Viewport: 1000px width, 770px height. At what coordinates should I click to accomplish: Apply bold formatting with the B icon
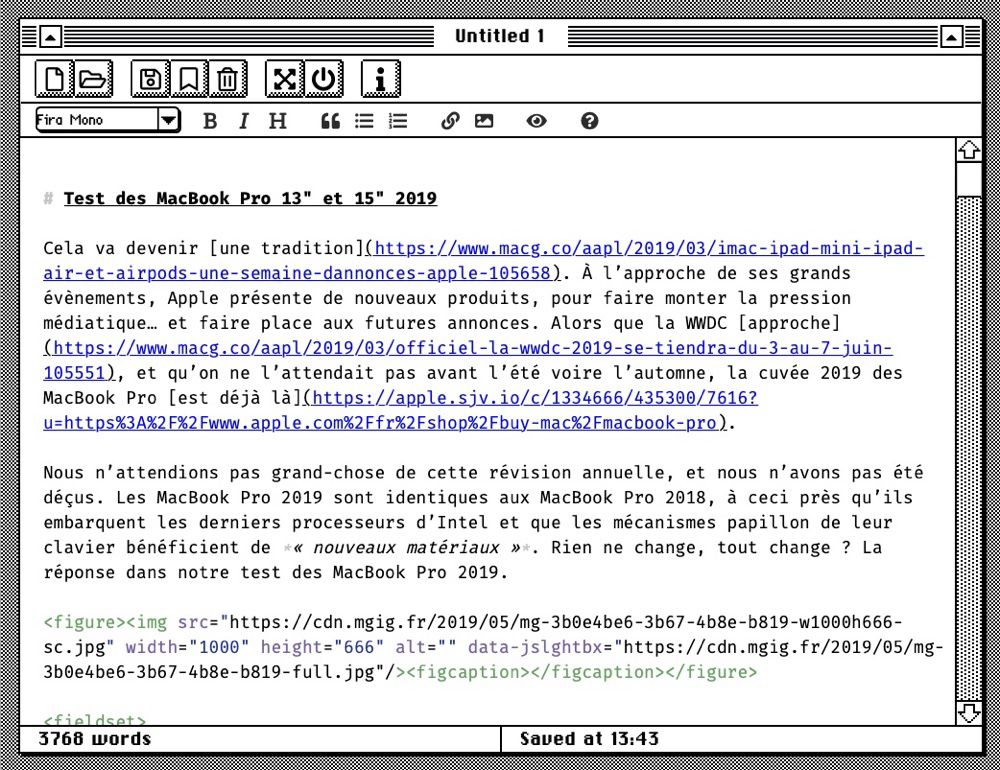pyautogui.click(x=210, y=121)
